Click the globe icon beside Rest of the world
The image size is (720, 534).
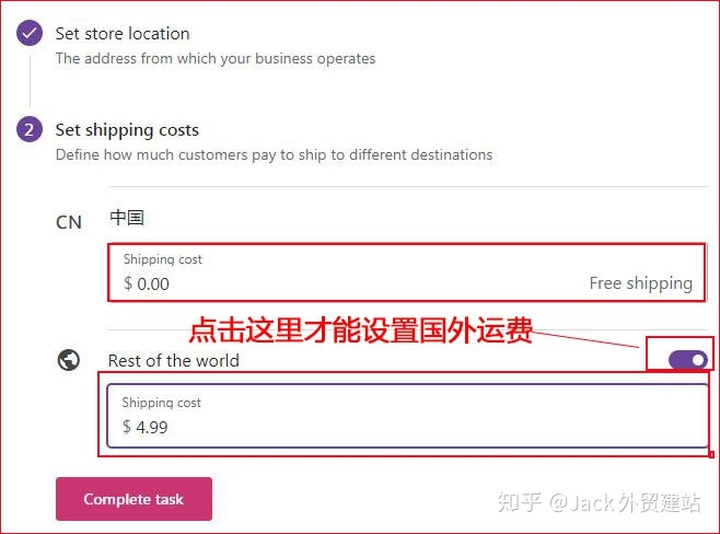(x=68, y=360)
